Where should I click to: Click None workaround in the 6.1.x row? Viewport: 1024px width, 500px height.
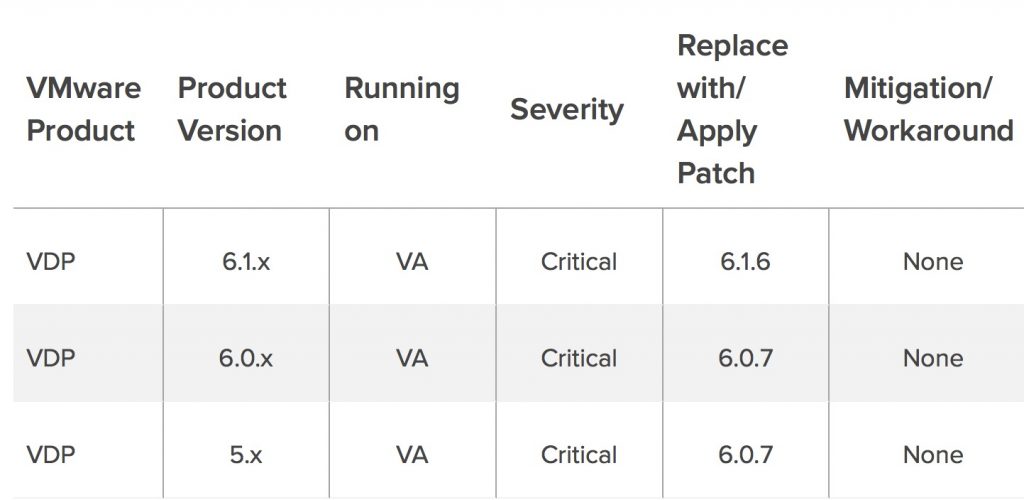pos(933,262)
